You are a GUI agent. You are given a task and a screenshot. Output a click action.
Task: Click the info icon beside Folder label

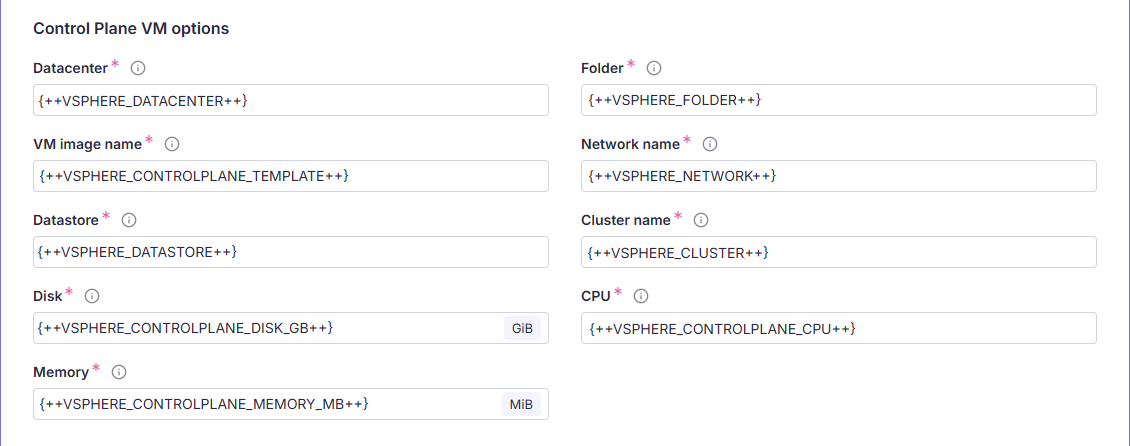click(x=654, y=68)
